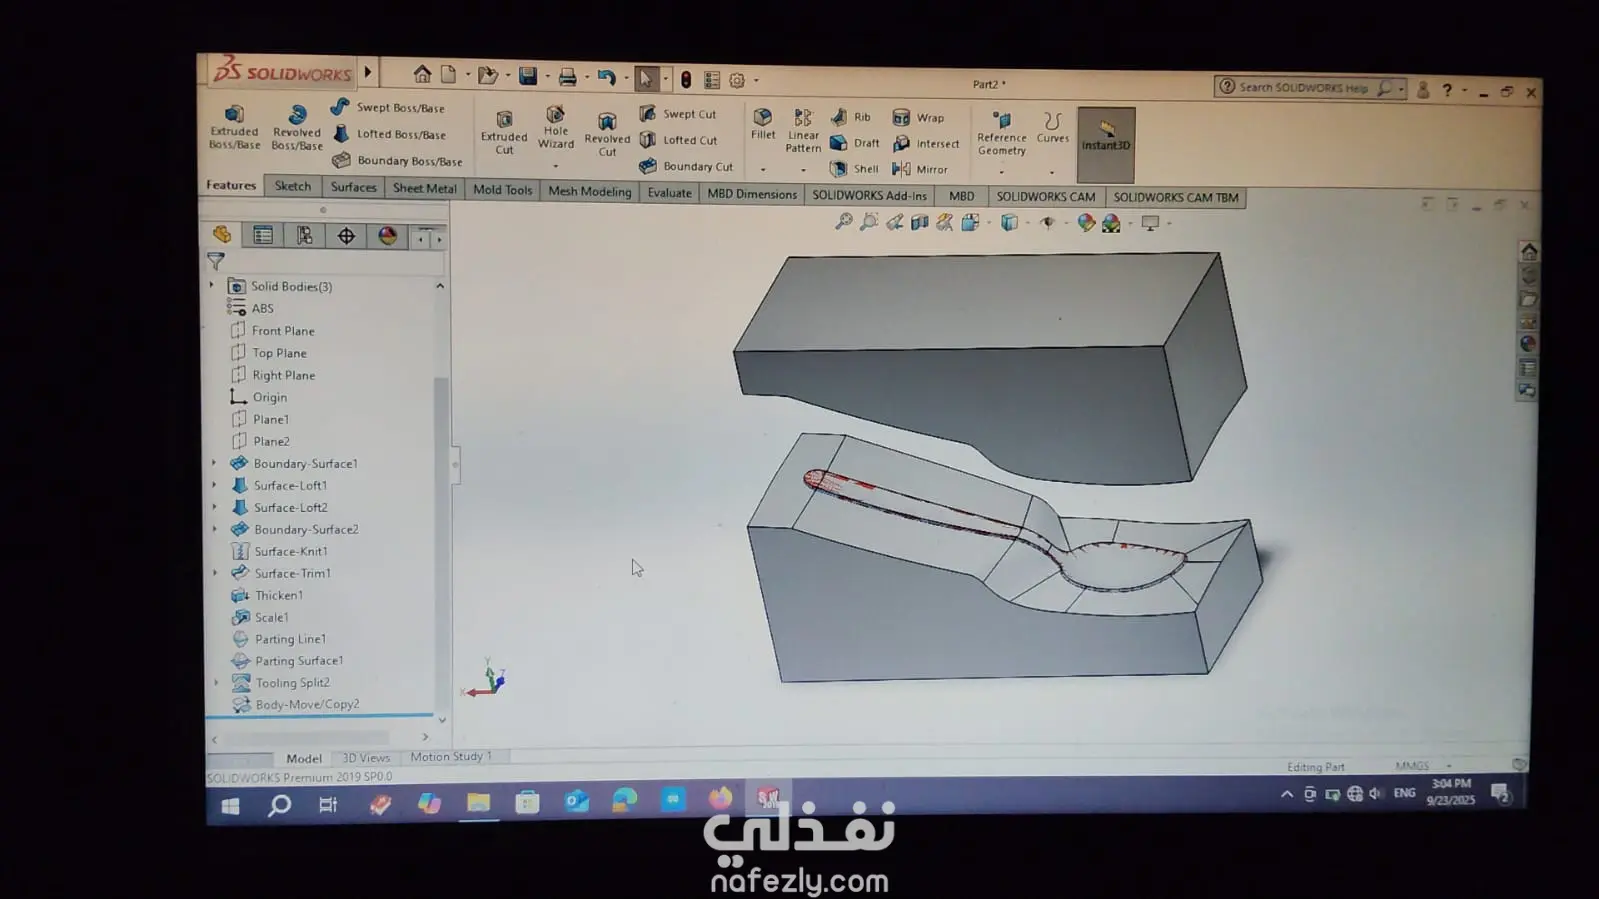Open the Boundary Boss/Base tool
Viewport: 1599px width, 899px height.
coord(397,160)
